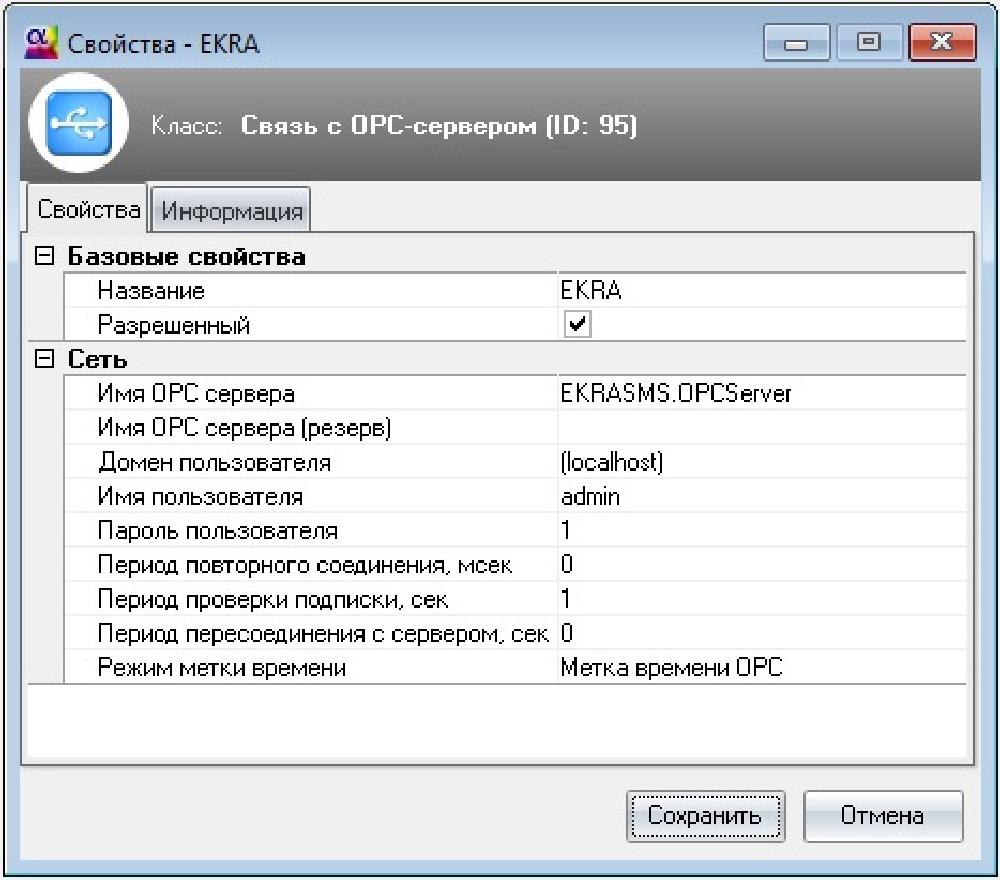Image resolution: width=1000 pixels, height=880 pixels.
Task: Click the application icon in title bar
Action: pyautogui.click(x=41, y=42)
